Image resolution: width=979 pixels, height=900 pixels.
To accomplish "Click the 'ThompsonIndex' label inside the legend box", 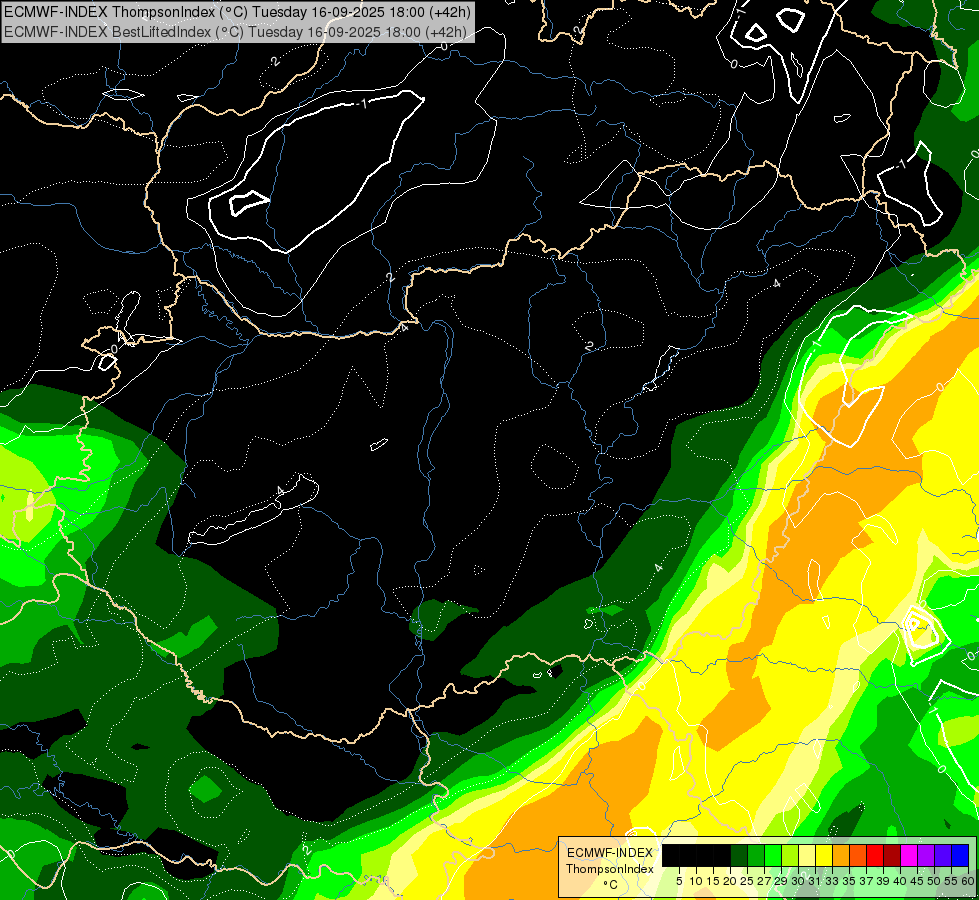I will [x=610, y=869].
